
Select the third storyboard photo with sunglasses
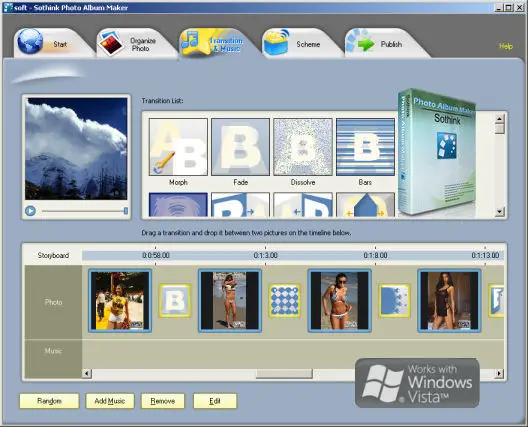click(x=340, y=300)
